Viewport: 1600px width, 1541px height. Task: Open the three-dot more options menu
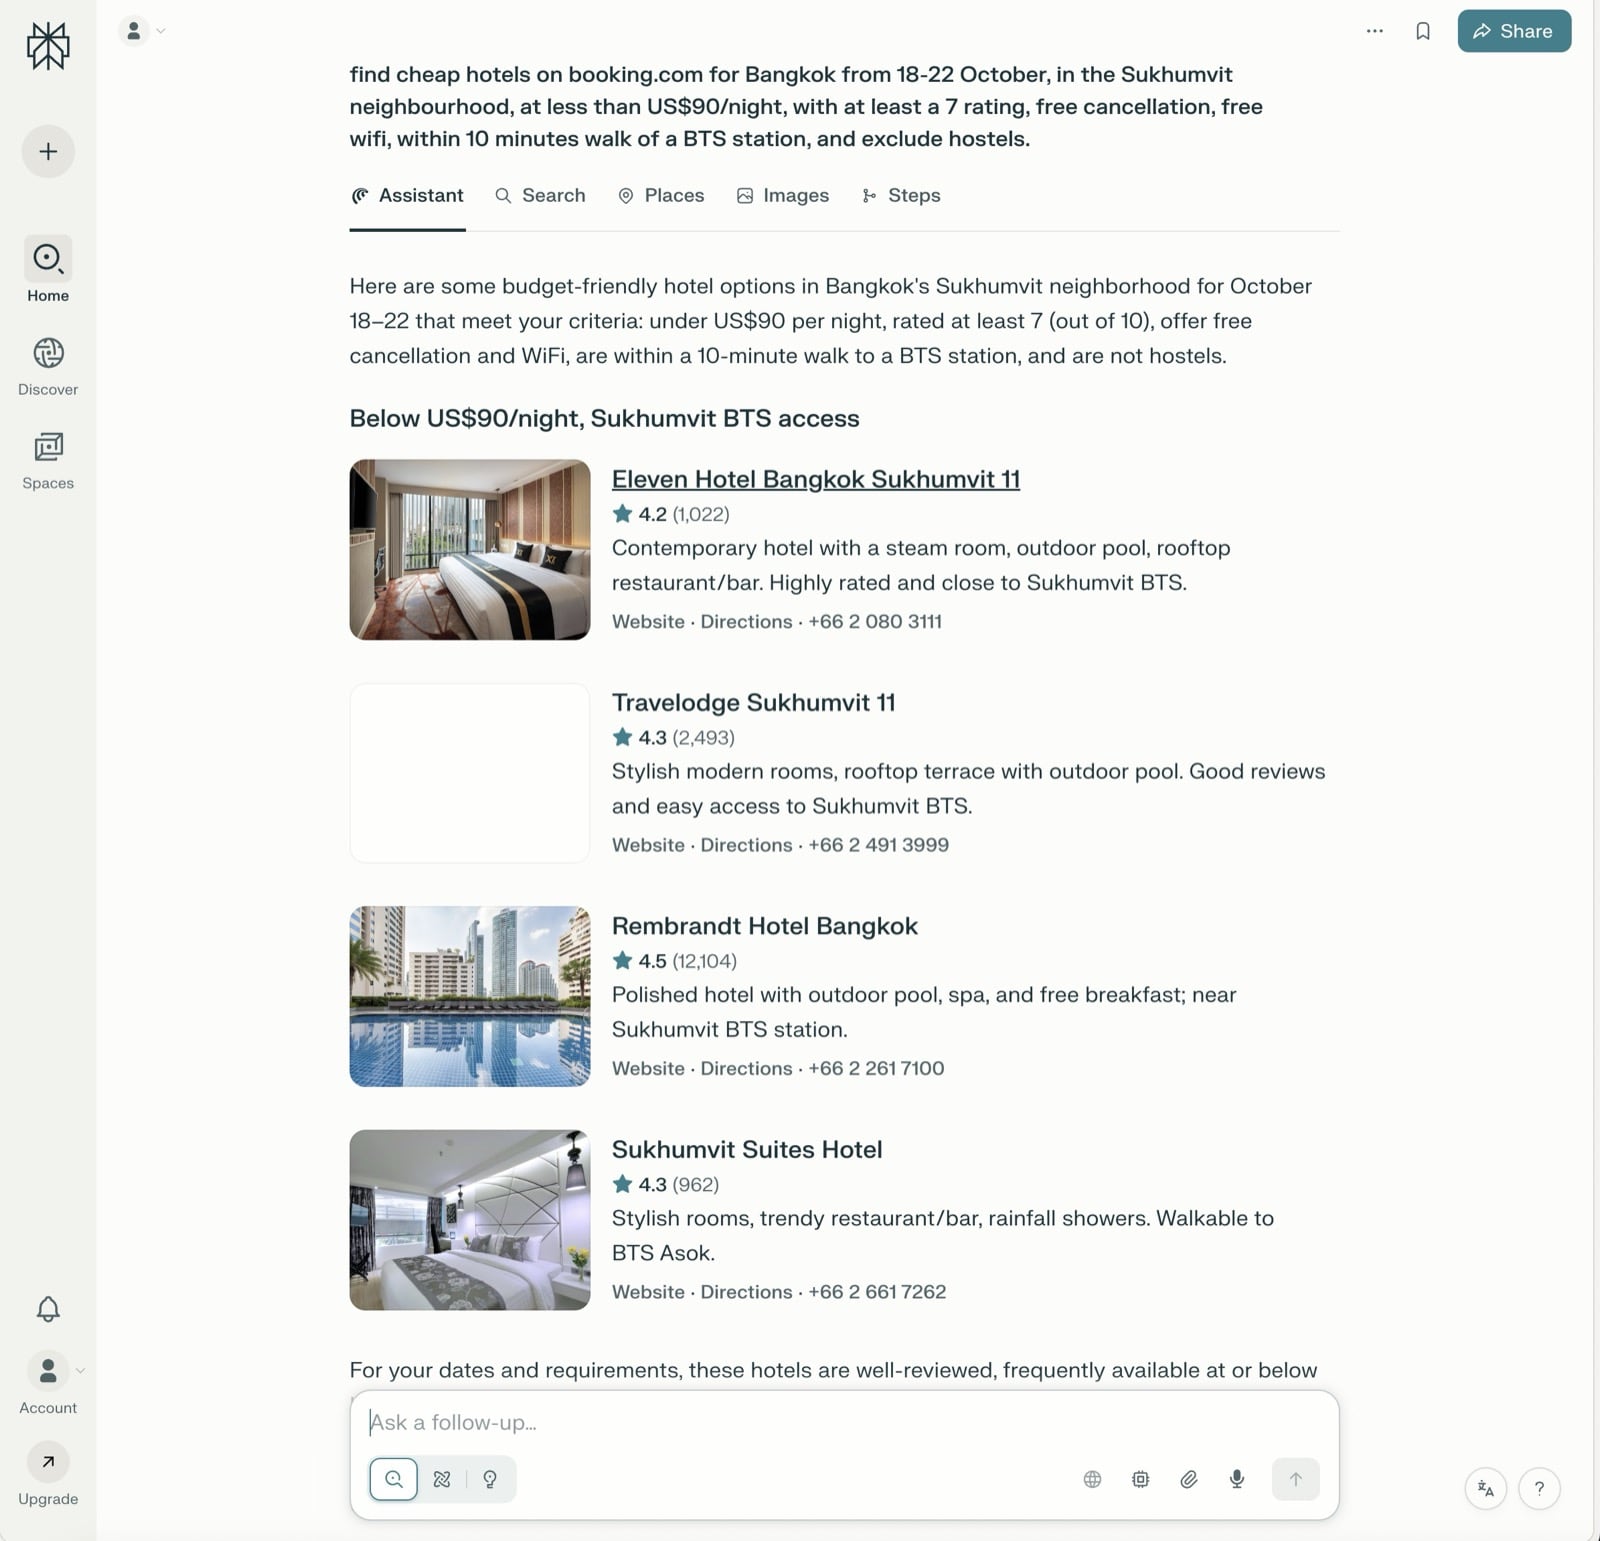(x=1374, y=31)
